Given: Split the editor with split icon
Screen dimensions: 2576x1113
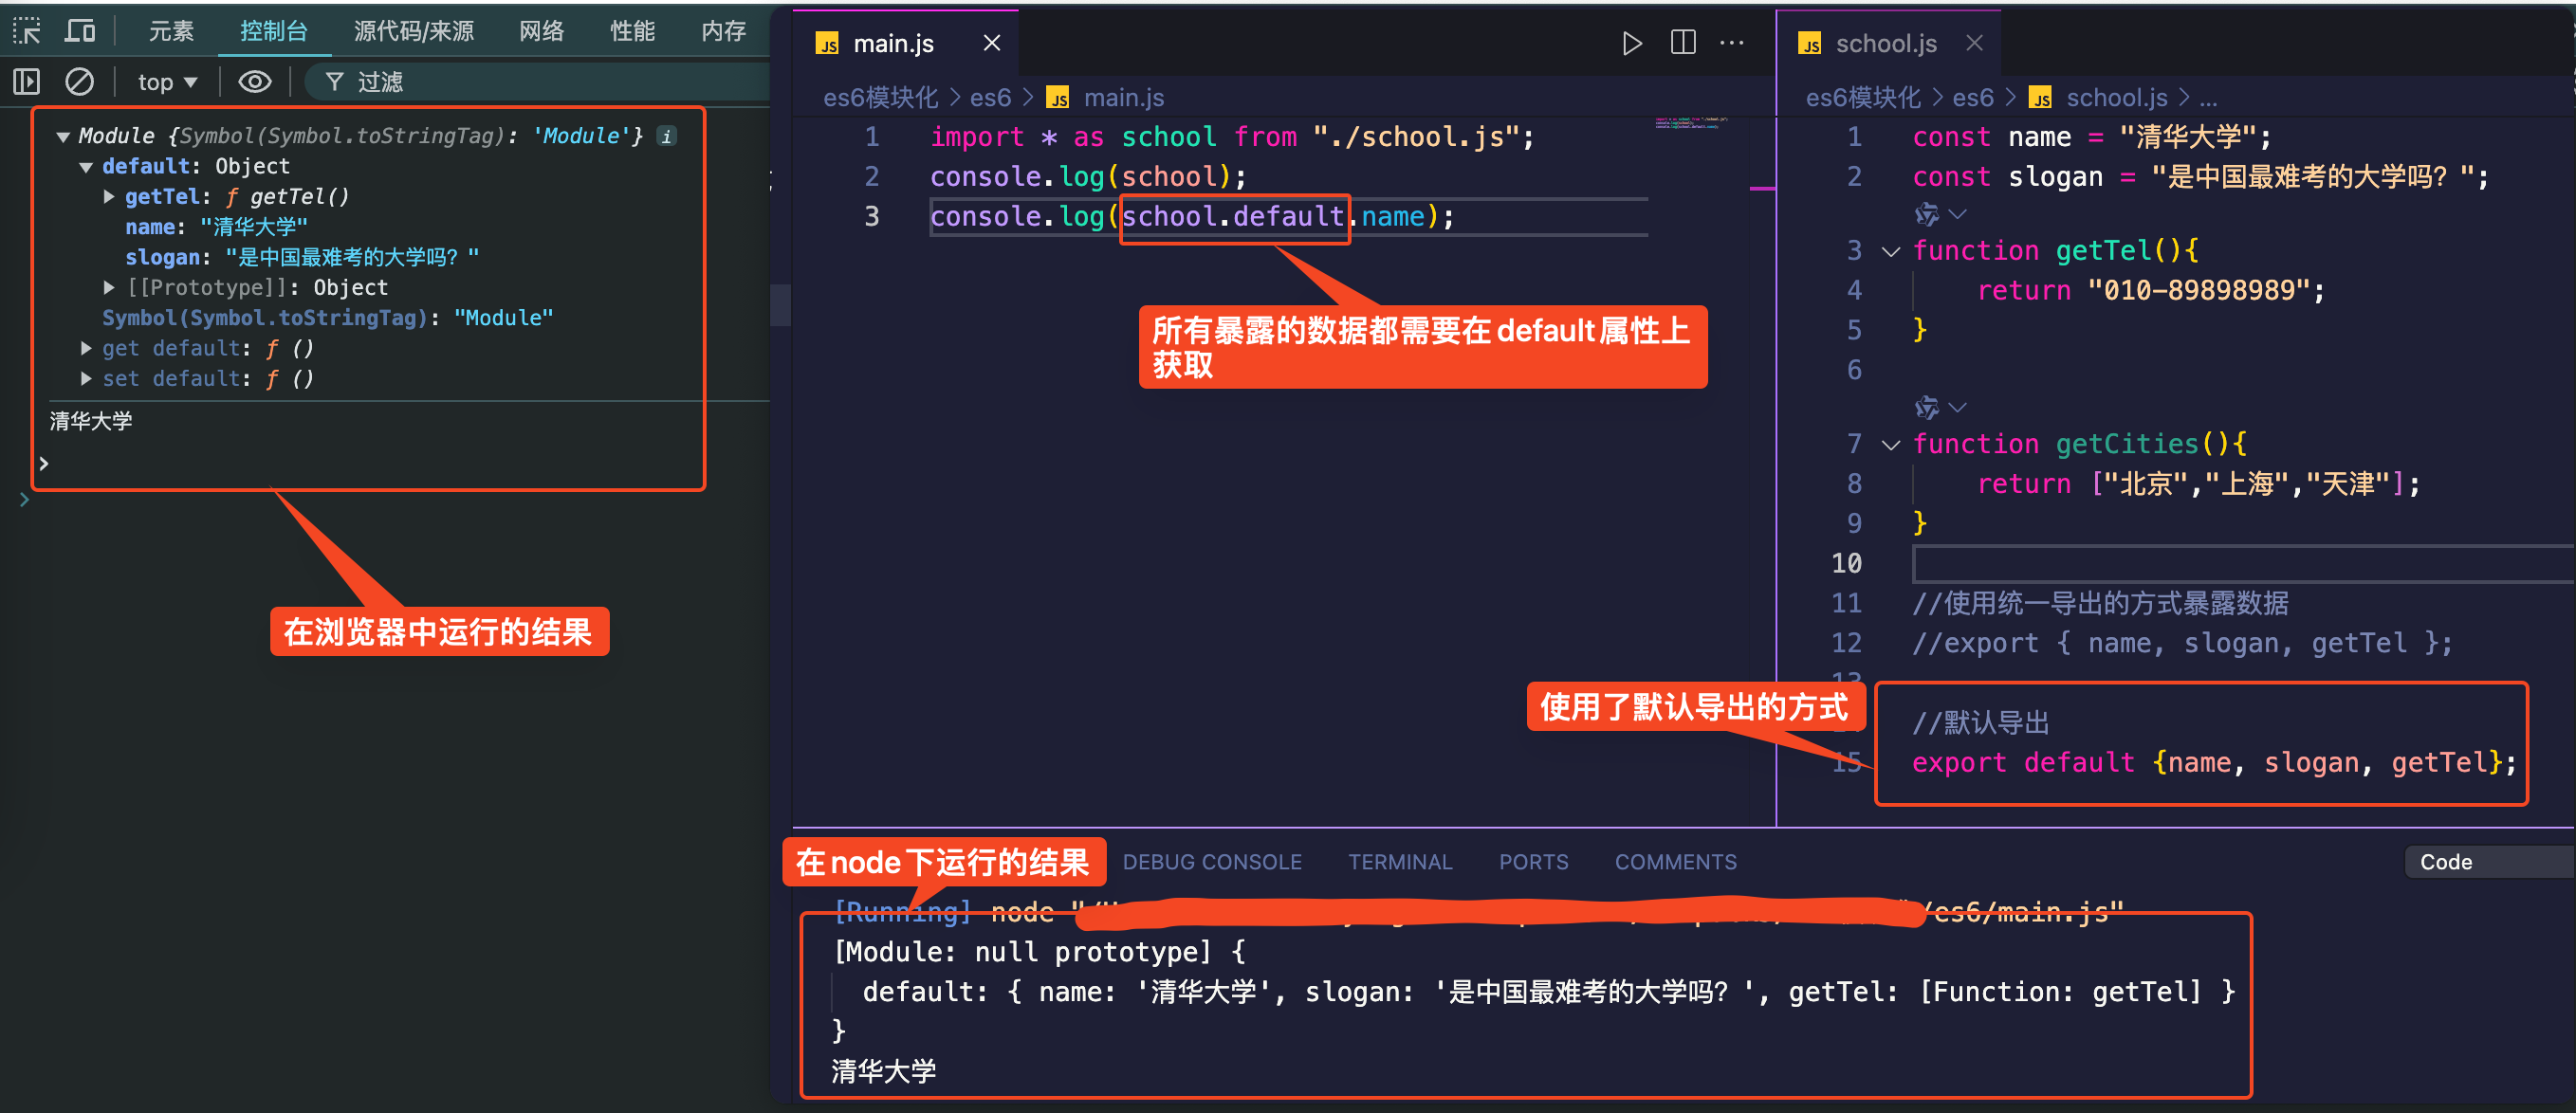Looking at the screenshot, I should click(1683, 43).
